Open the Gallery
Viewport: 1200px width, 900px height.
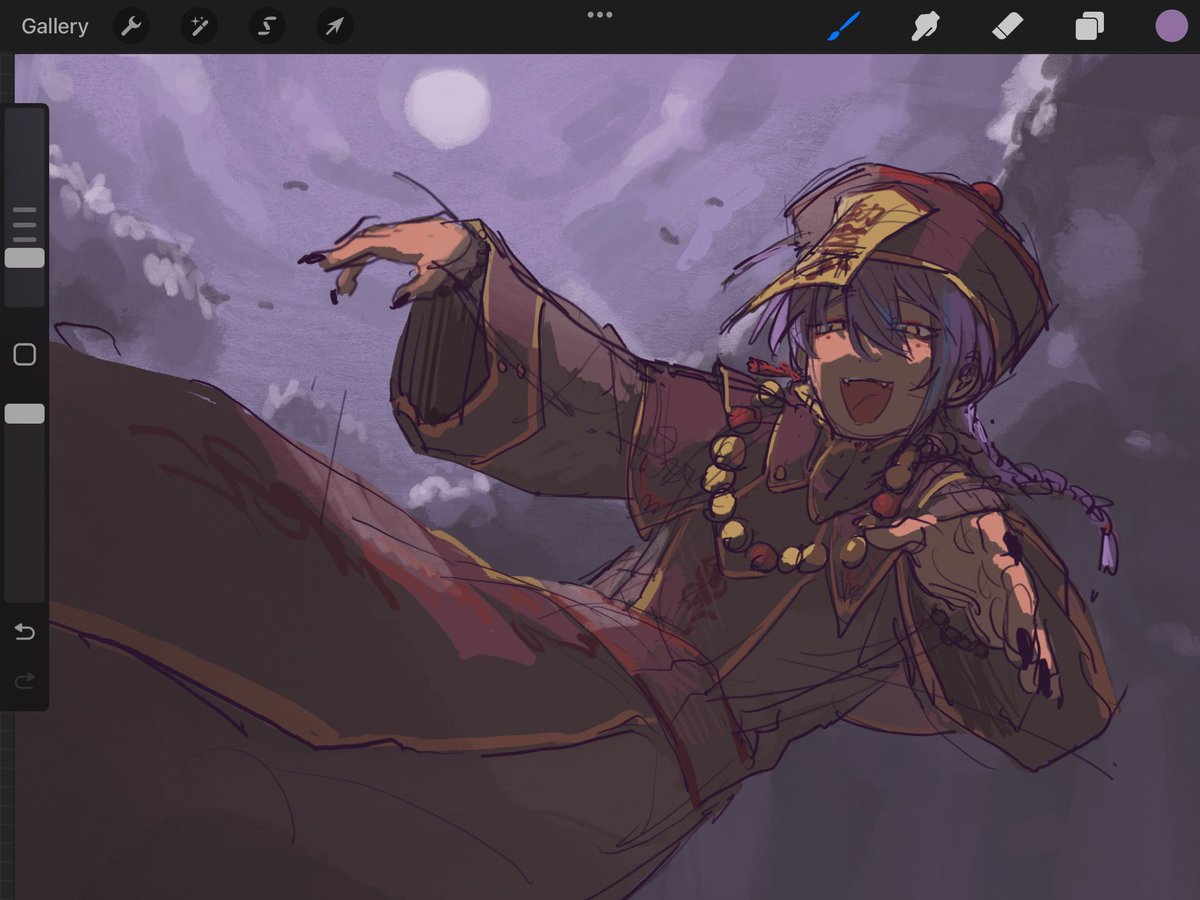pos(55,26)
